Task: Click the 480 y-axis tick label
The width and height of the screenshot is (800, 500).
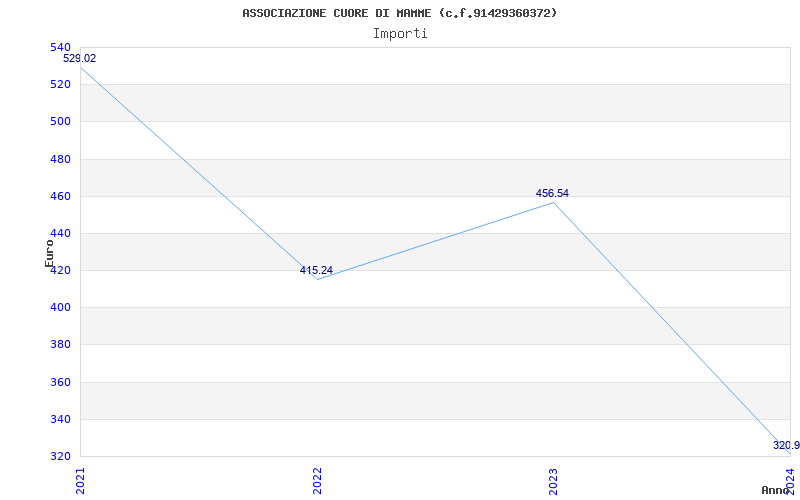Action: tap(60, 159)
